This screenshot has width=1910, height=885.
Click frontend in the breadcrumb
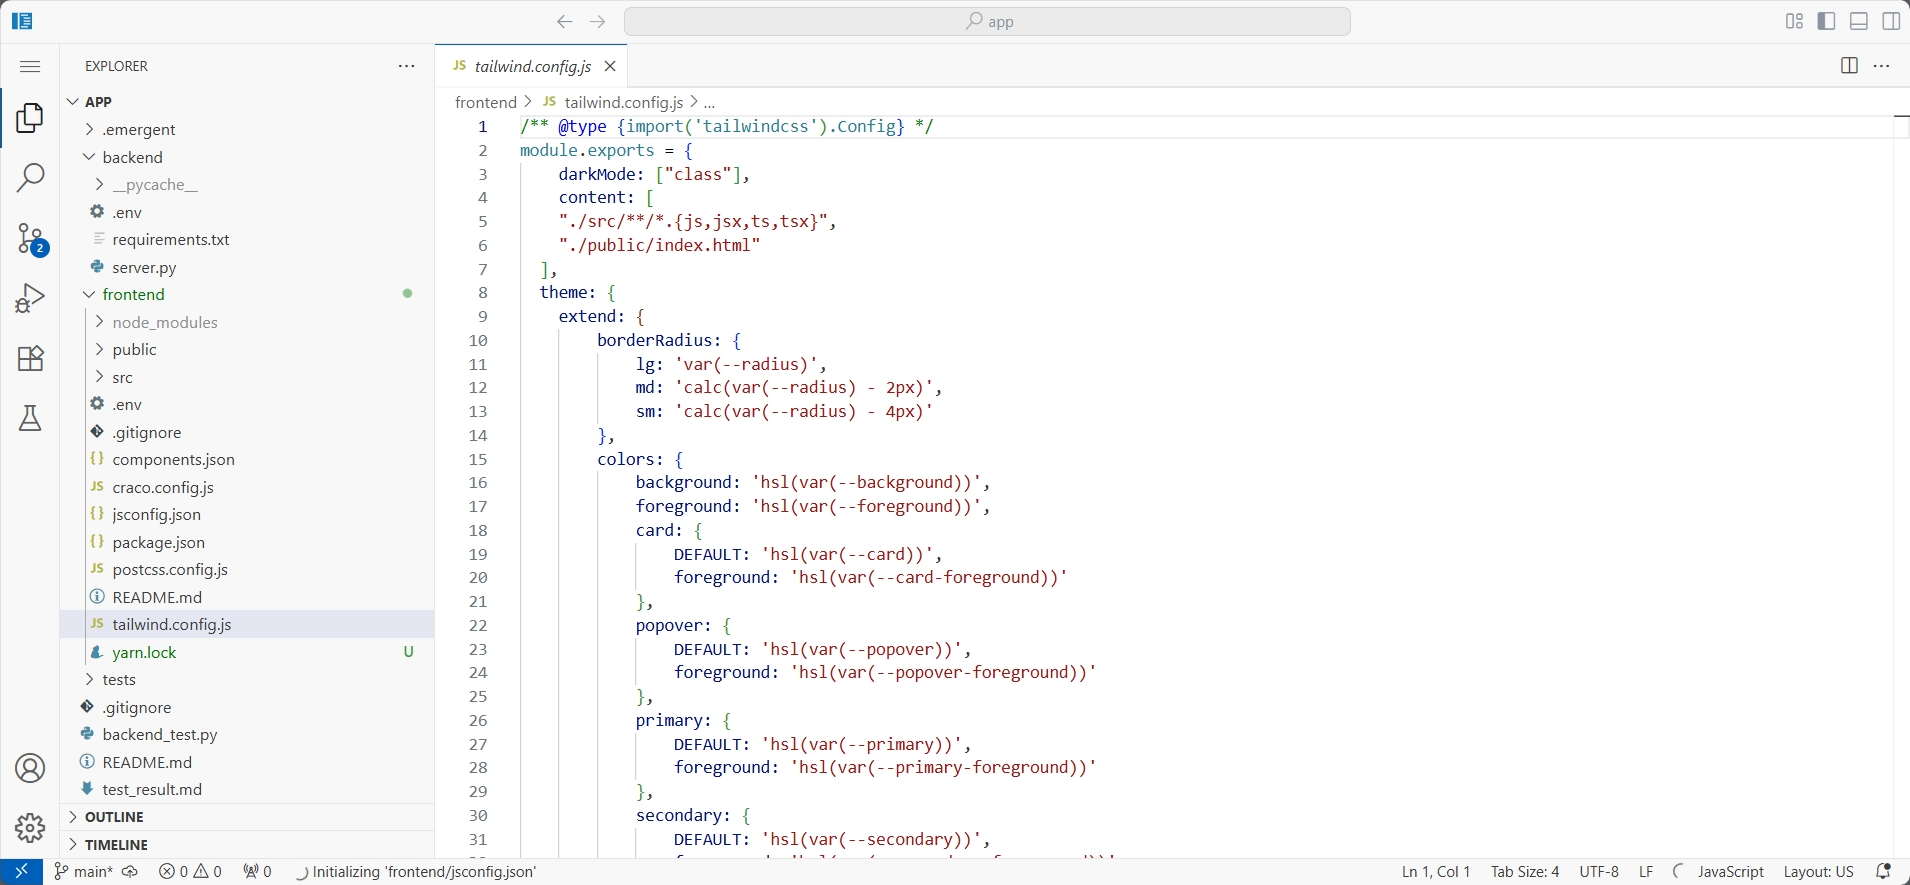pyautogui.click(x=485, y=102)
